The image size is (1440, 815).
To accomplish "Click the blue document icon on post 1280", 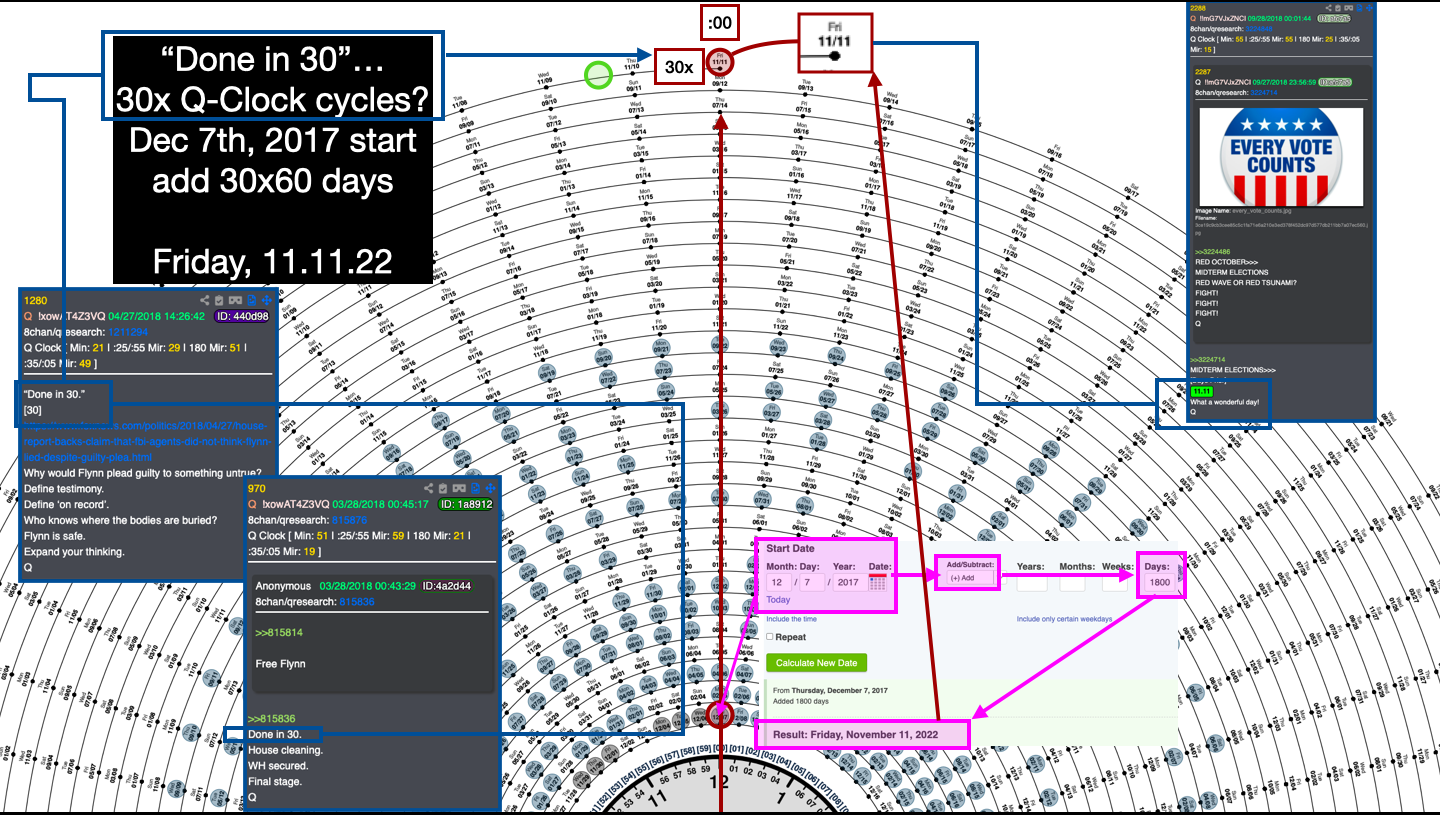I will [x=252, y=300].
